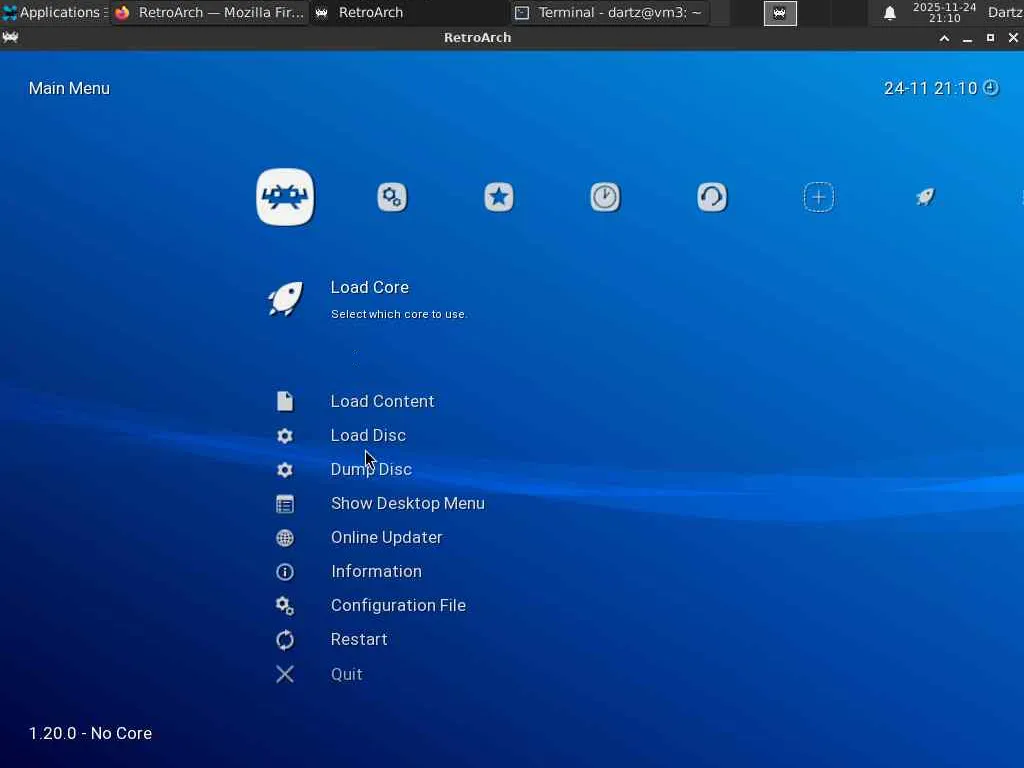The height and width of the screenshot is (768, 1024).
Task: Open the Applications menu in the panel
Action: pos(54,12)
